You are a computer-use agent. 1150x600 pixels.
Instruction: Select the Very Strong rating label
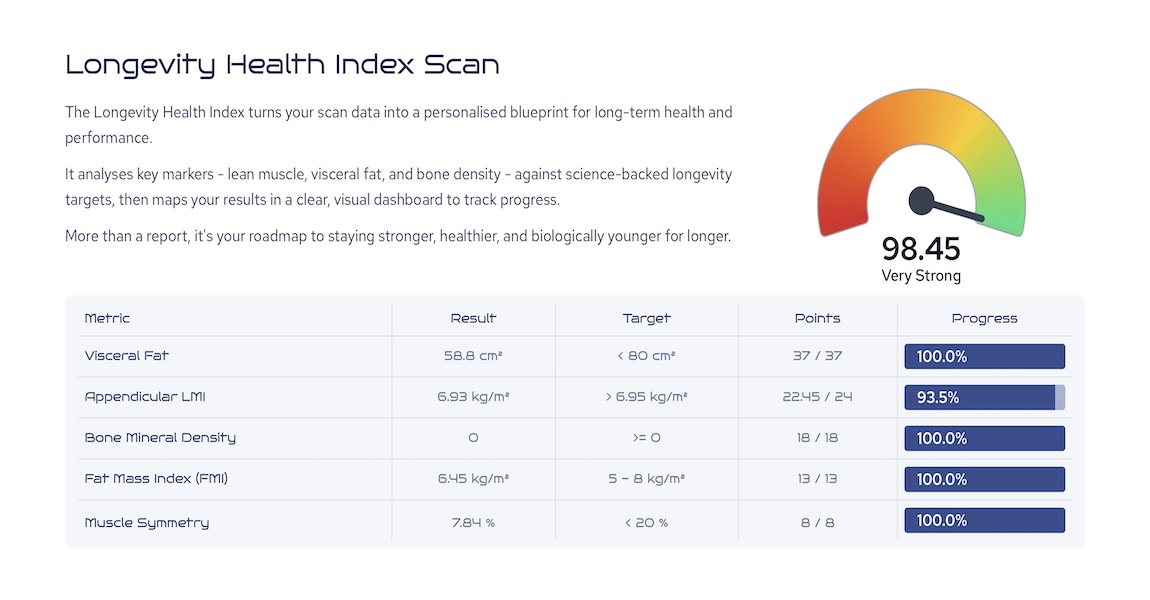coord(921,276)
